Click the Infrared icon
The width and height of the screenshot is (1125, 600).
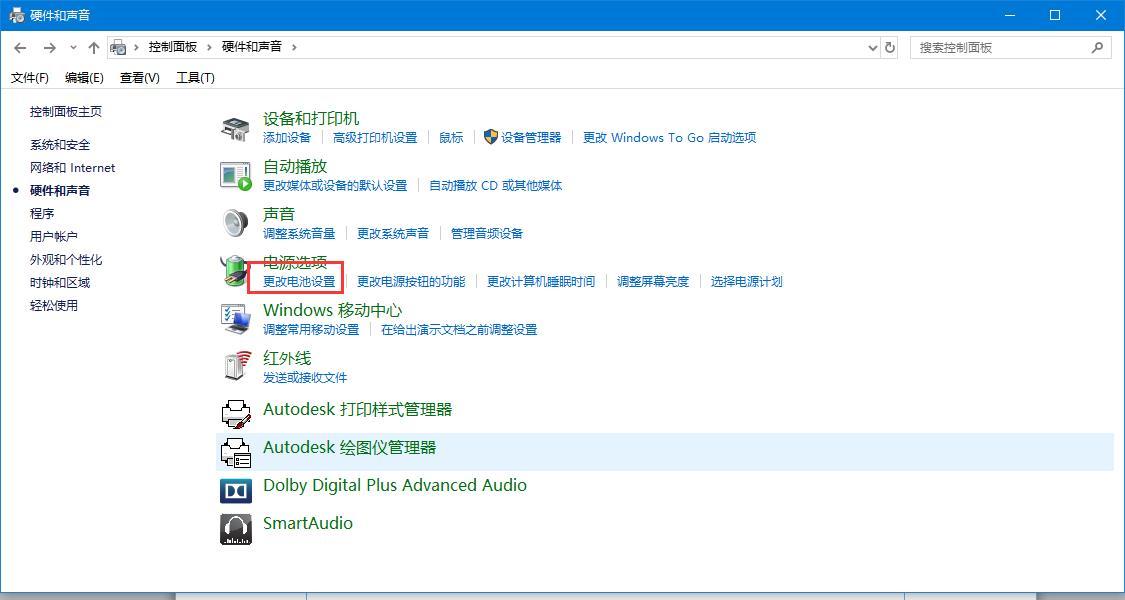pos(235,367)
